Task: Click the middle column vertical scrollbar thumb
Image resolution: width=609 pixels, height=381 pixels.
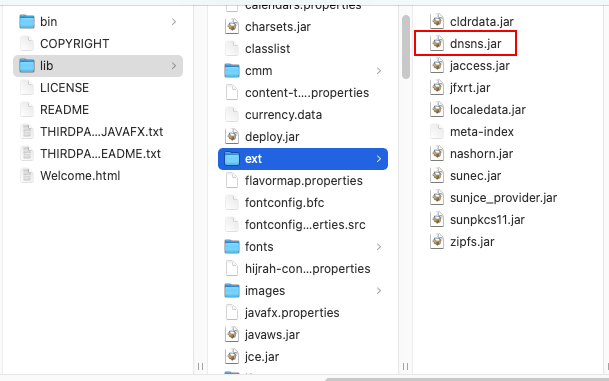Action: point(406,47)
